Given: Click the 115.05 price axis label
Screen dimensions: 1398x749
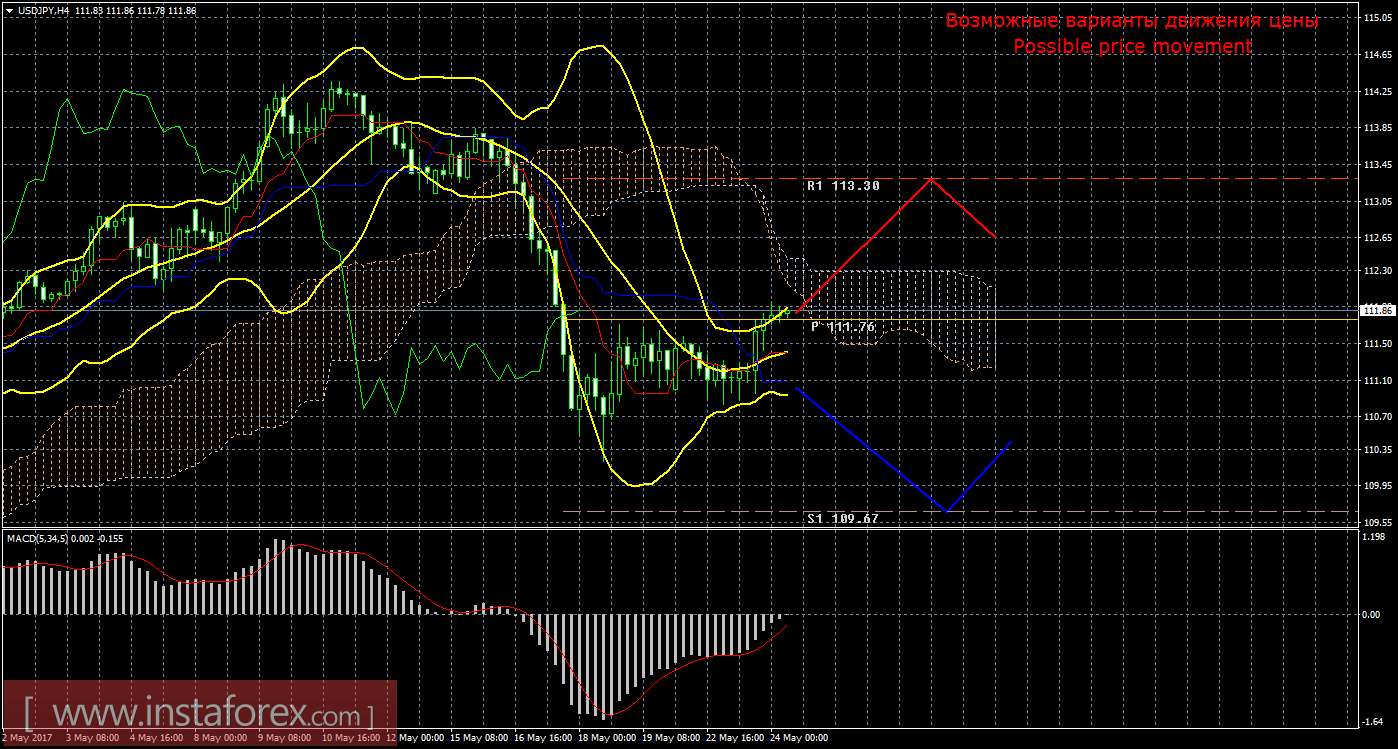Looking at the screenshot, I should (1379, 19).
